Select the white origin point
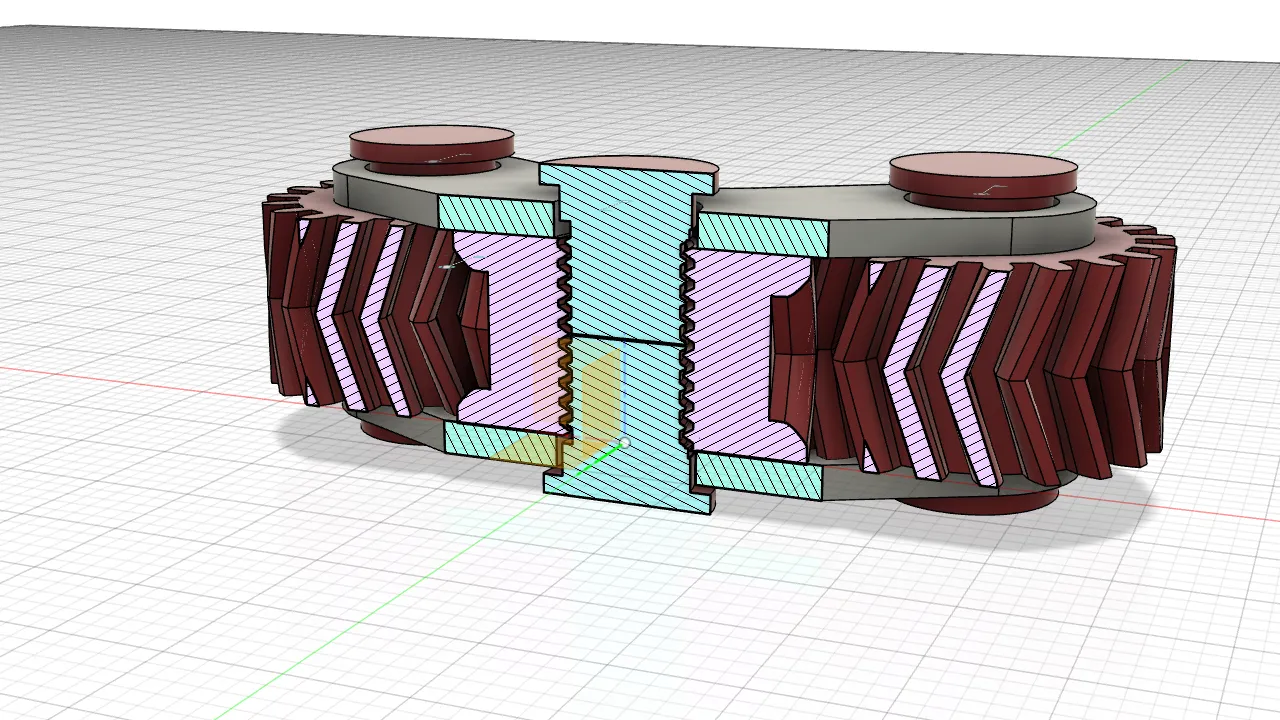This screenshot has width=1280, height=720. tap(624, 442)
